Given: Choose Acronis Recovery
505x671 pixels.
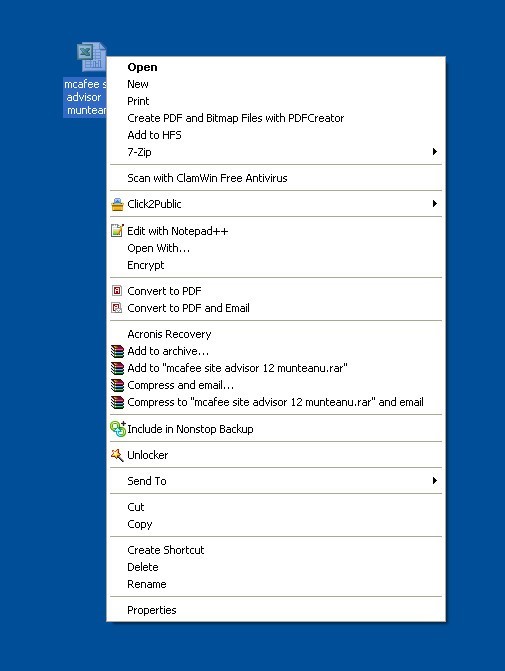Looking at the screenshot, I should (x=276, y=334).
